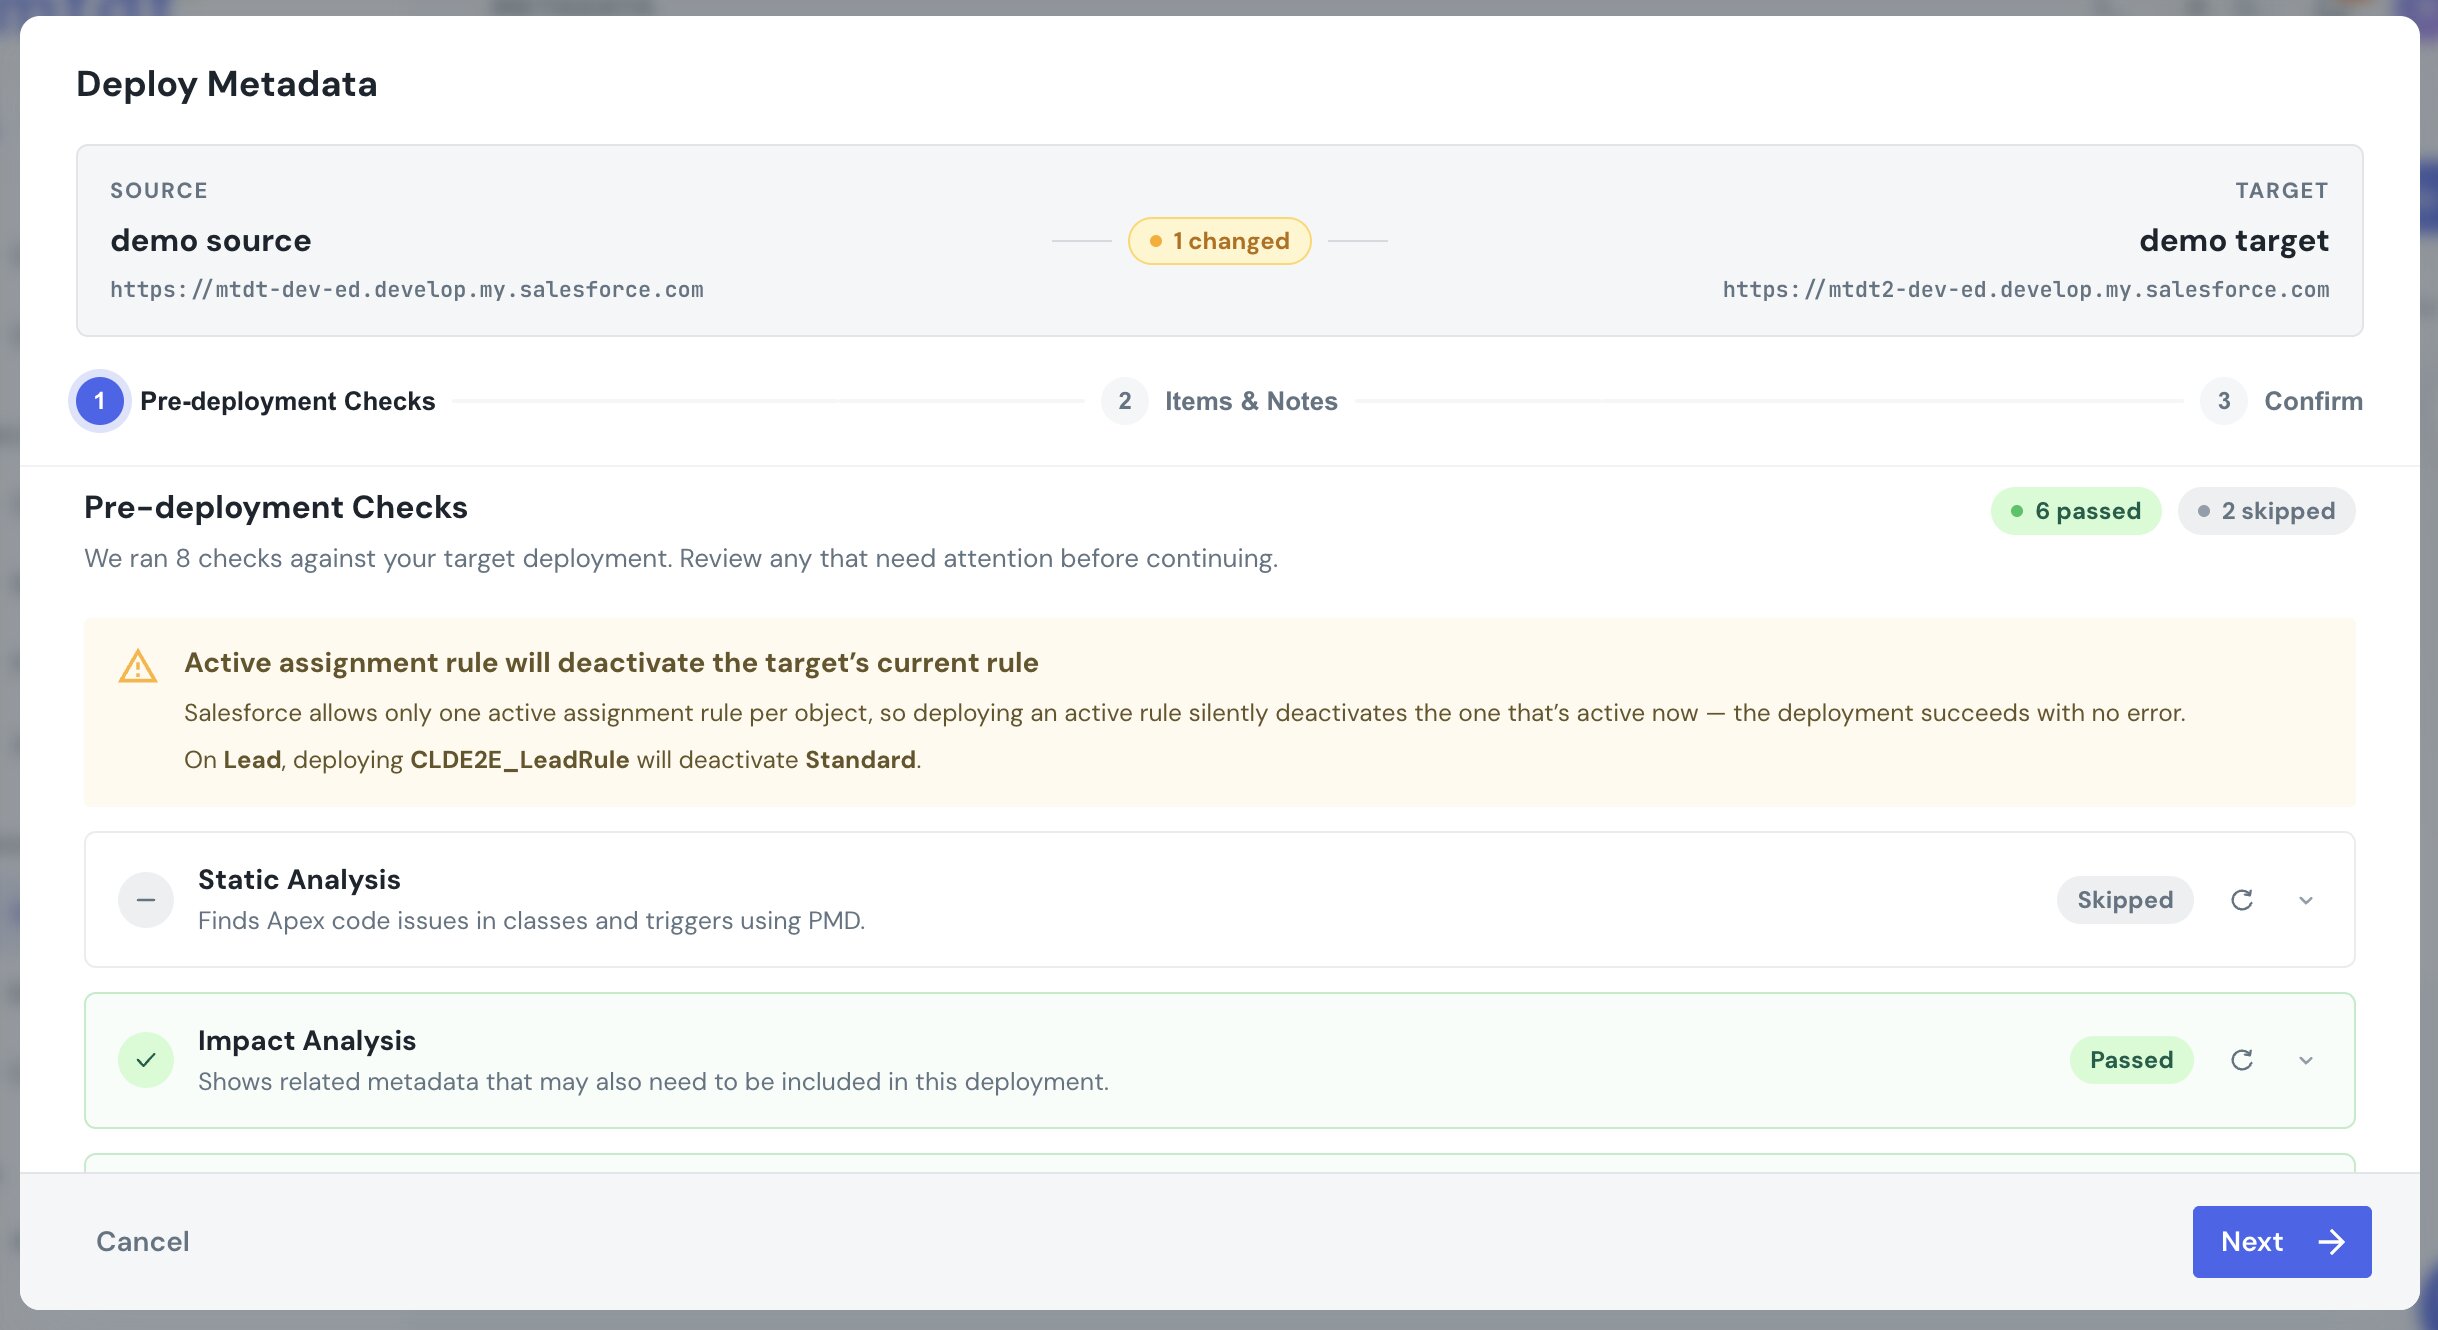Viewport: 2438px width, 1330px height.
Task: Click the Next button
Action: click(2282, 1242)
